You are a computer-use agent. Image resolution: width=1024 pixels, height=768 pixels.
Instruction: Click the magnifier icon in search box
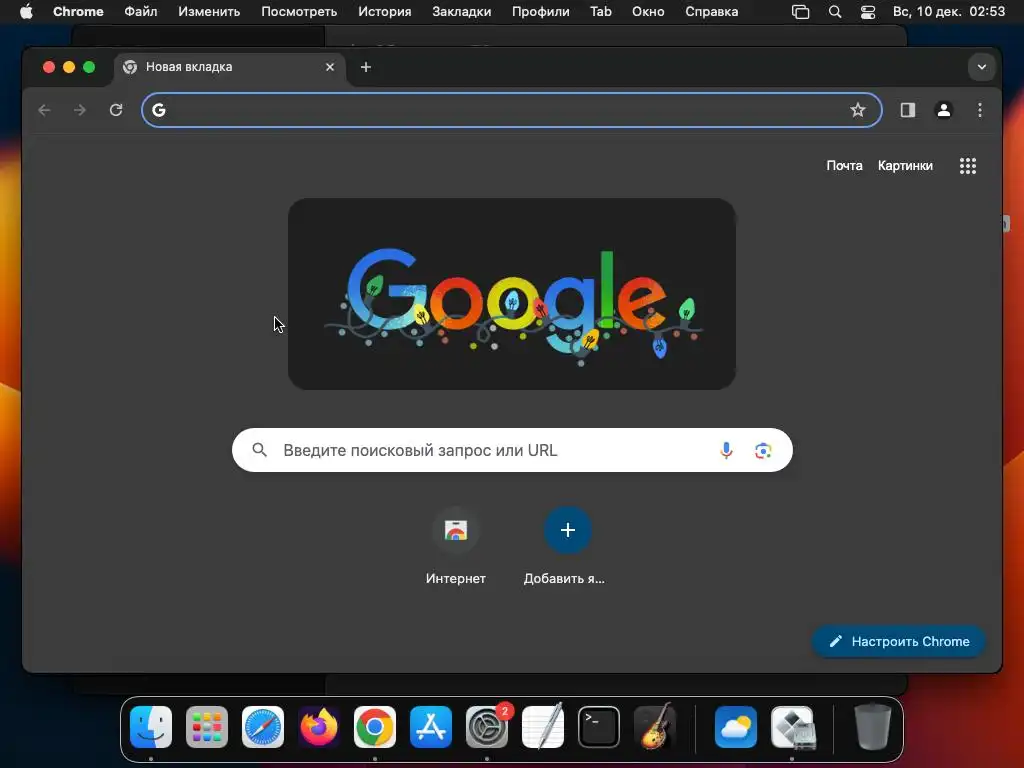(x=259, y=450)
